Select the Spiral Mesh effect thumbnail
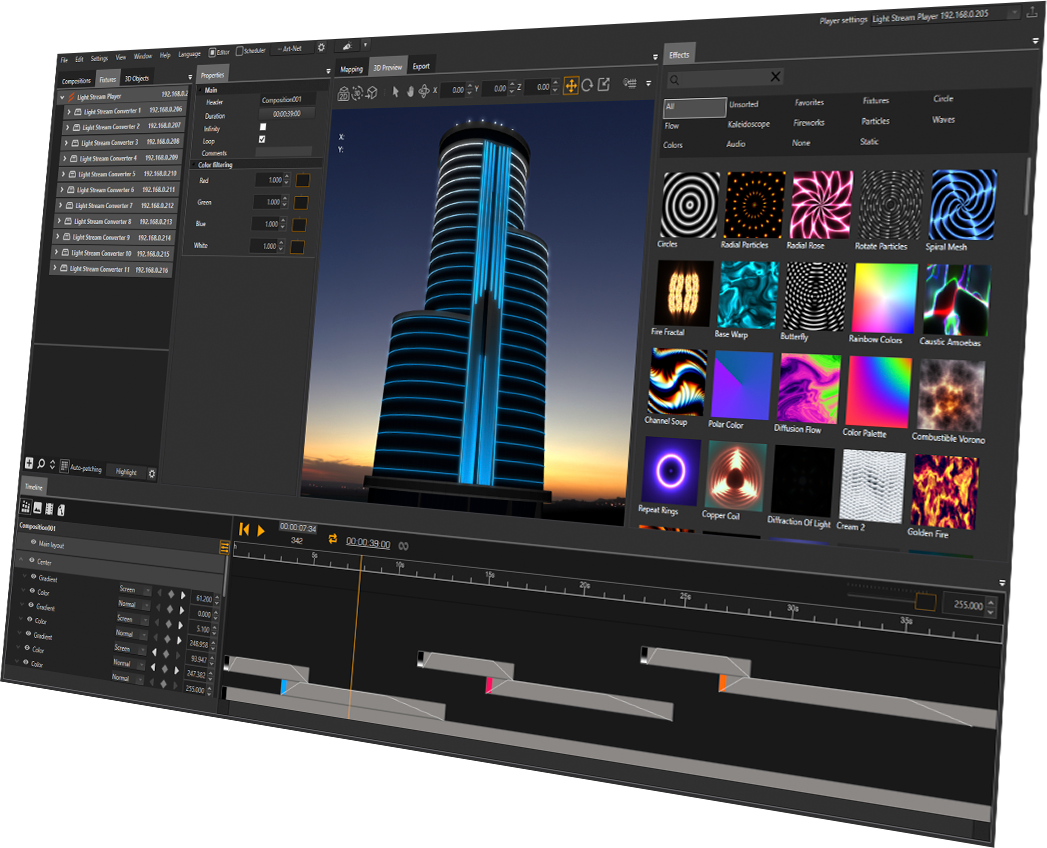Screen dimensions: 1047x848 click(x=962, y=204)
